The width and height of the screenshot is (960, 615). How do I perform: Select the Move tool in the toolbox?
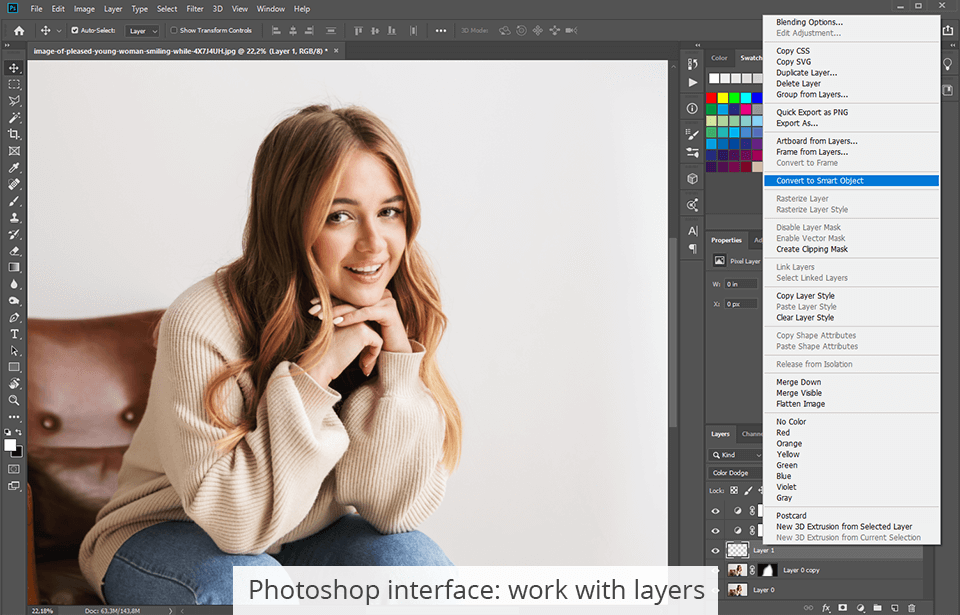point(14,68)
